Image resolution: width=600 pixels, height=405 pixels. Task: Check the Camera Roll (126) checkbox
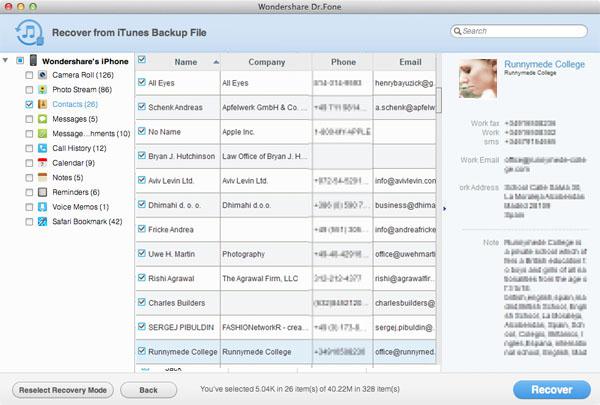click(x=29, y=75)
